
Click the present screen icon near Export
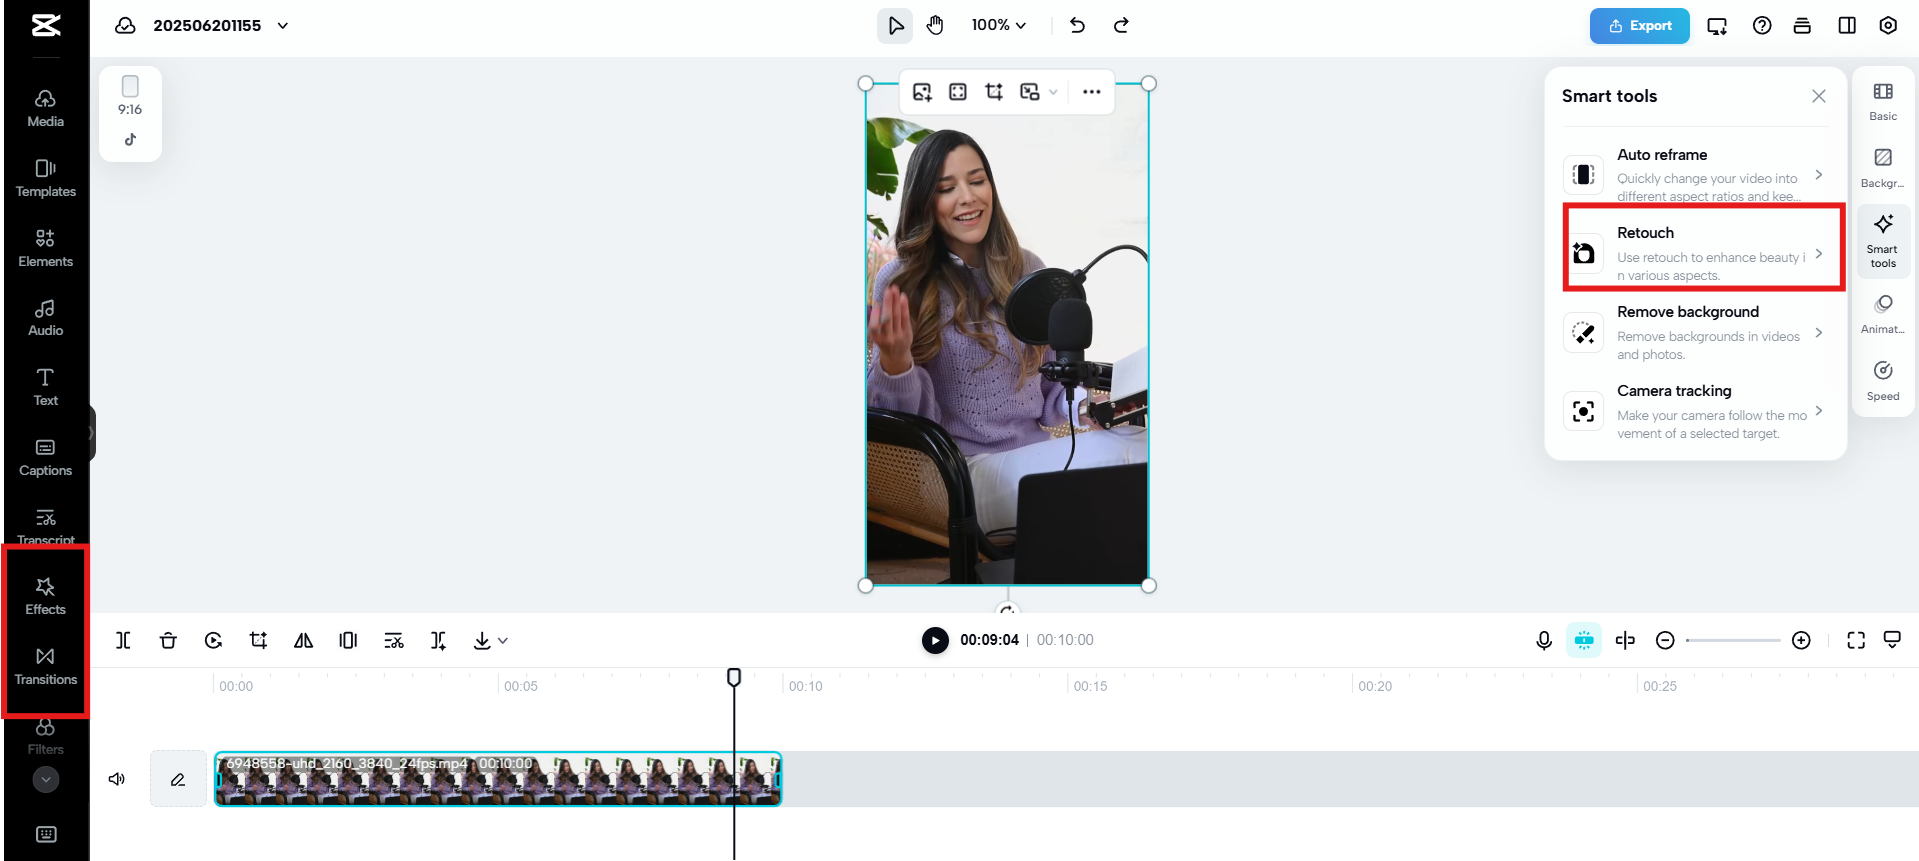coord(1717,26)
